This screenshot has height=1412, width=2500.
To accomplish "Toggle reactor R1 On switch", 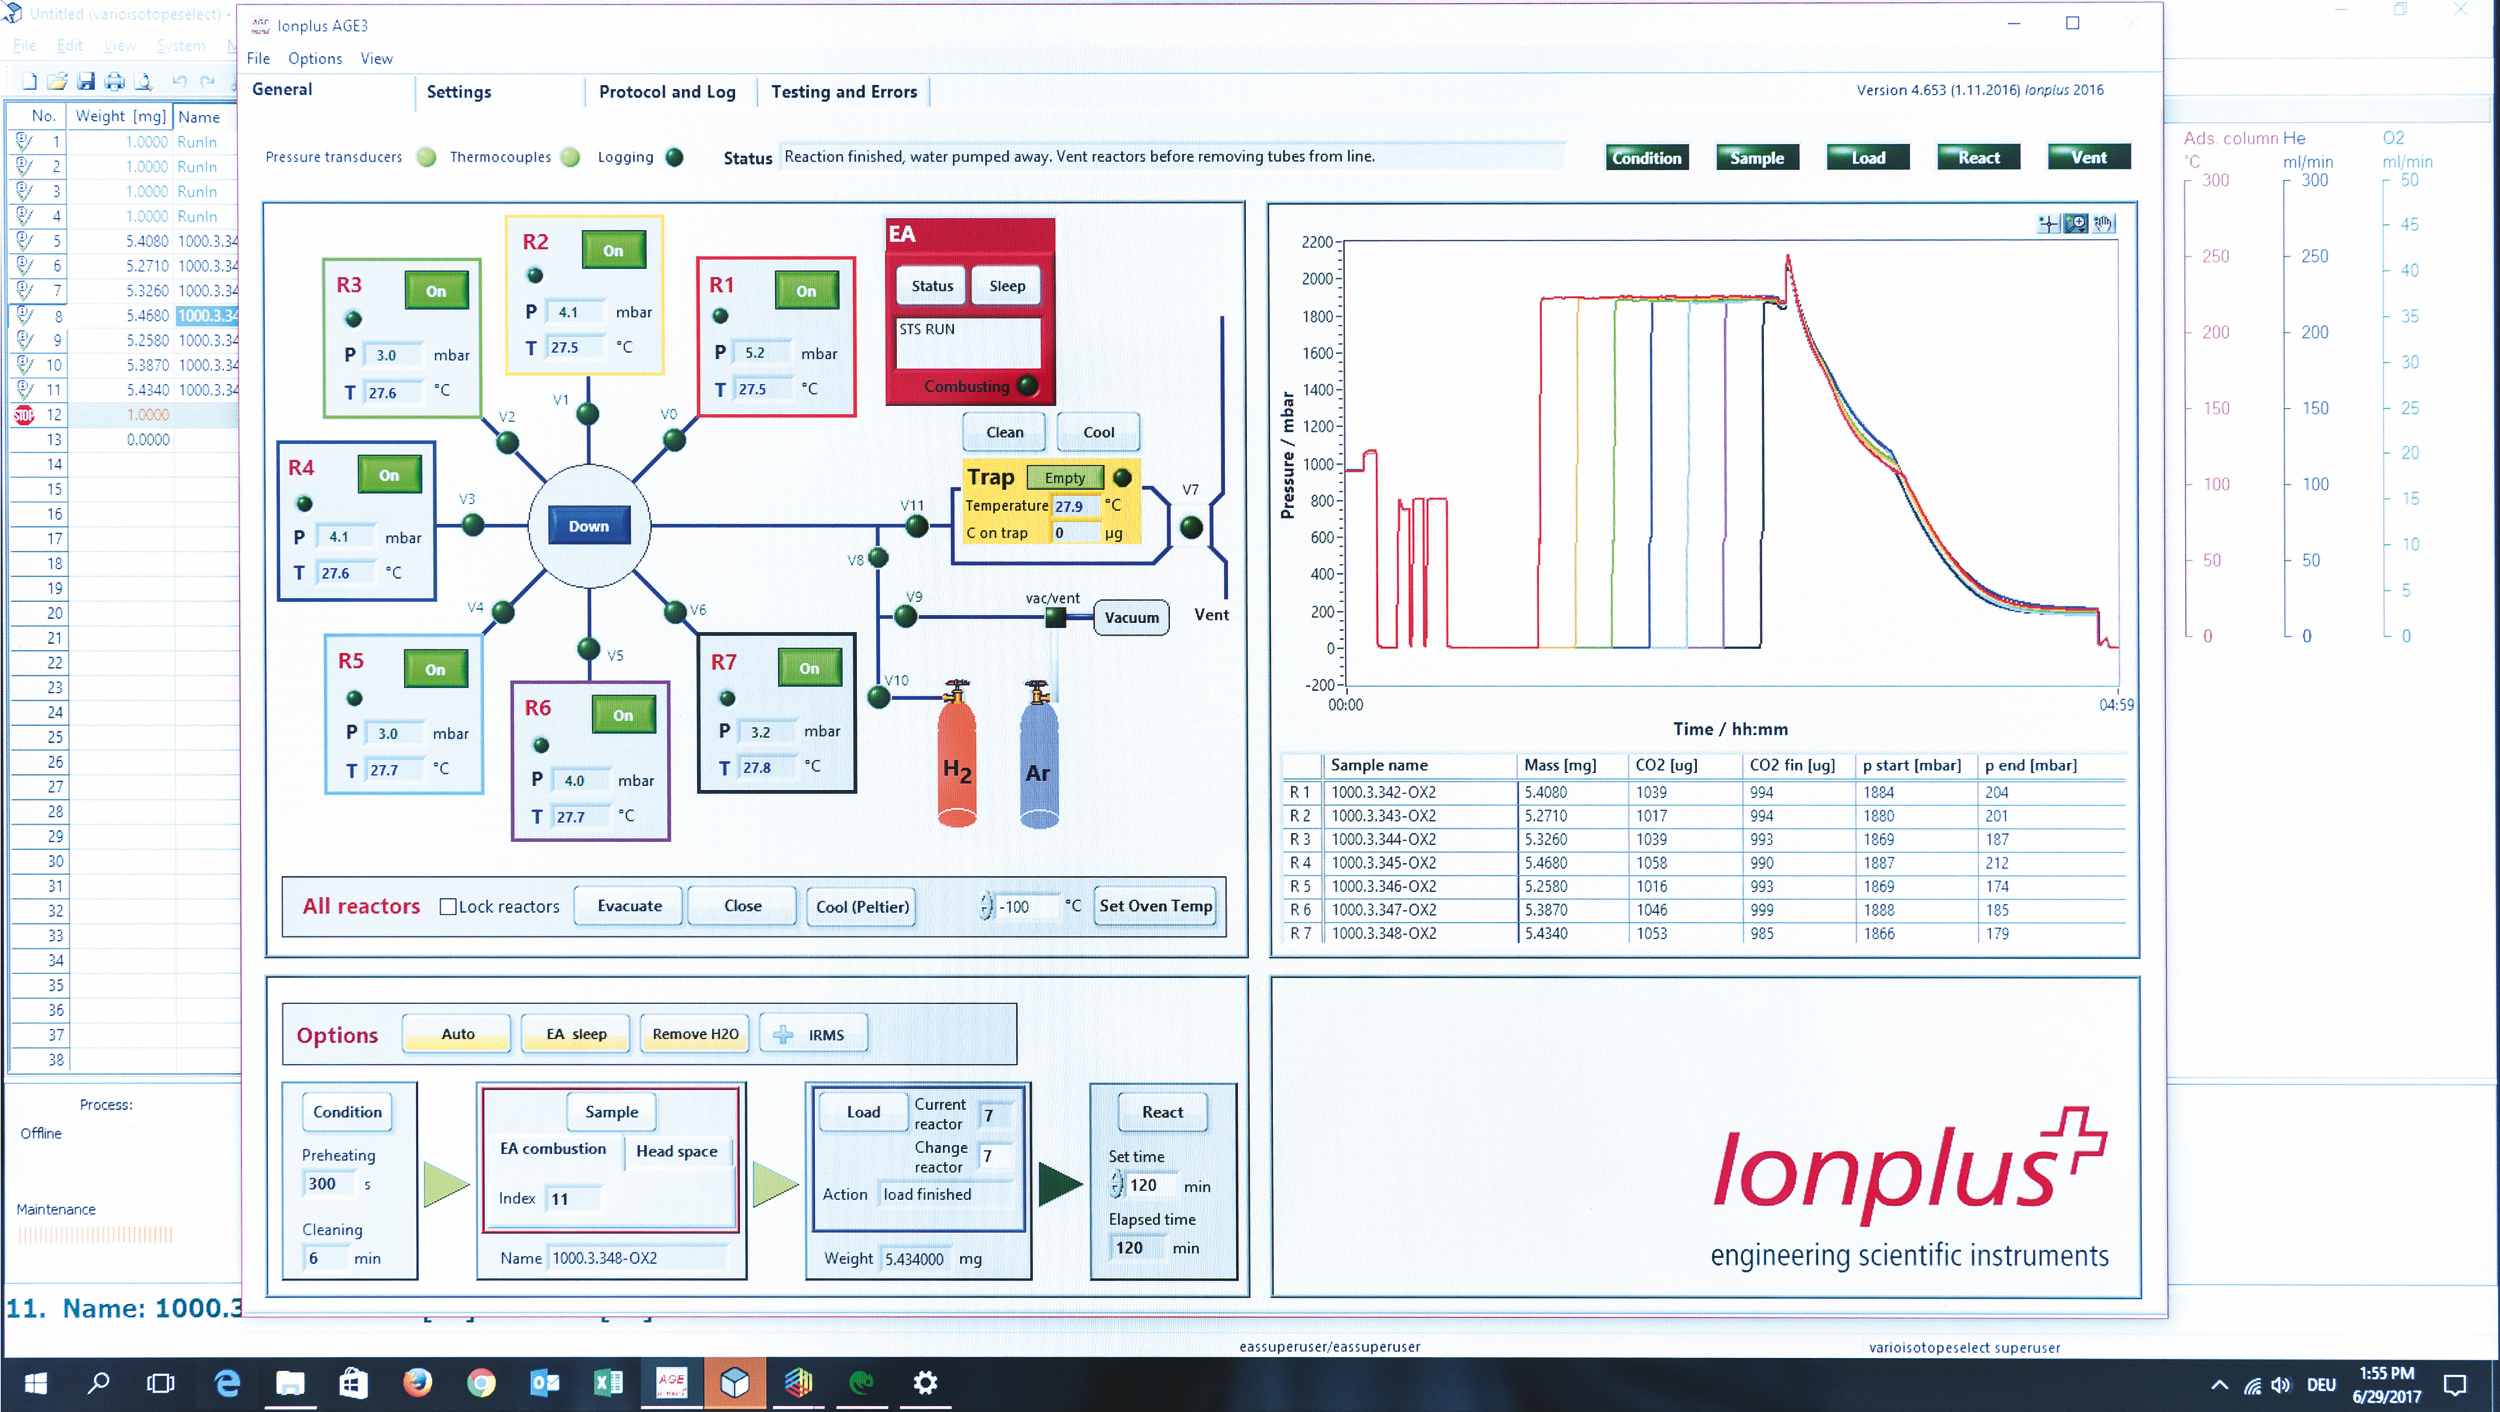I will tap(806, 290).
